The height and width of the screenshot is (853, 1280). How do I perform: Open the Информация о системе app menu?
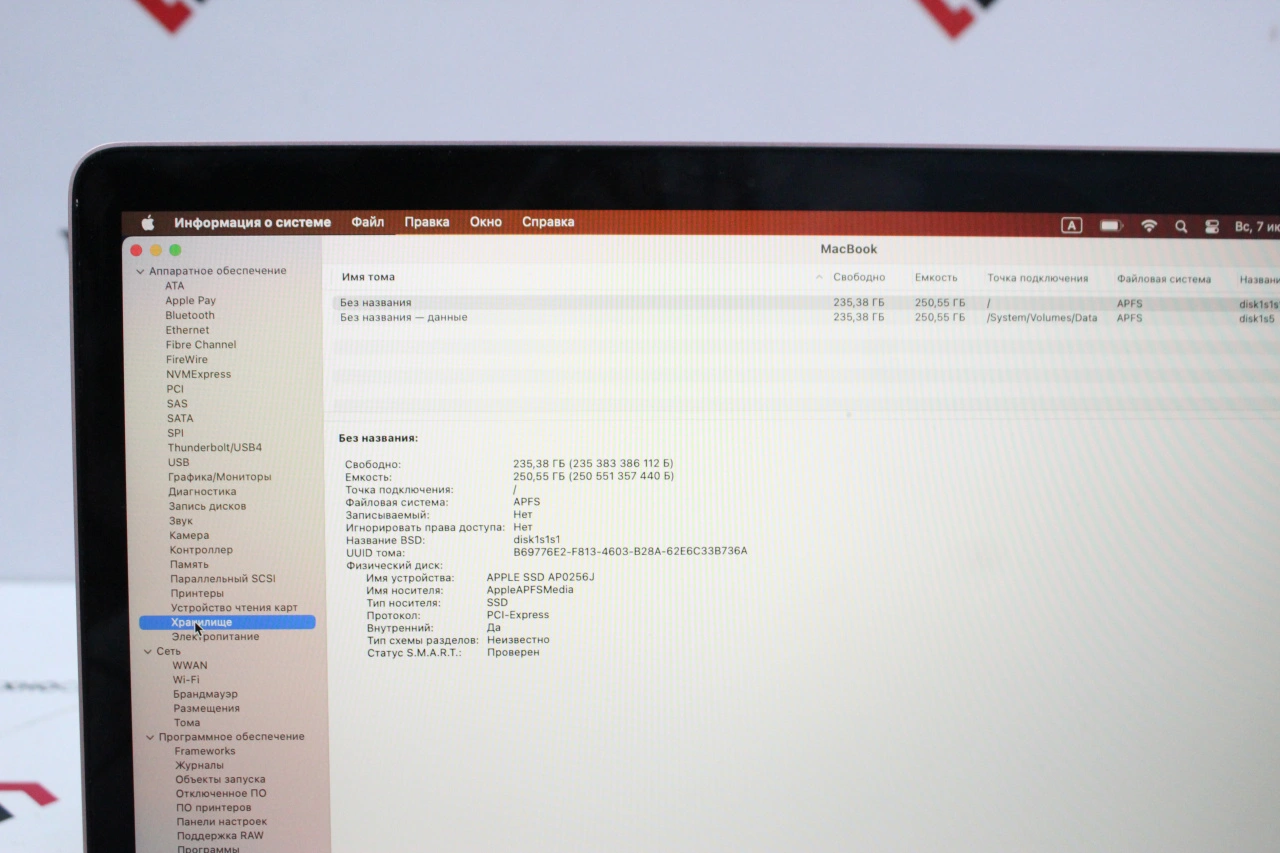tap(252, 223)
